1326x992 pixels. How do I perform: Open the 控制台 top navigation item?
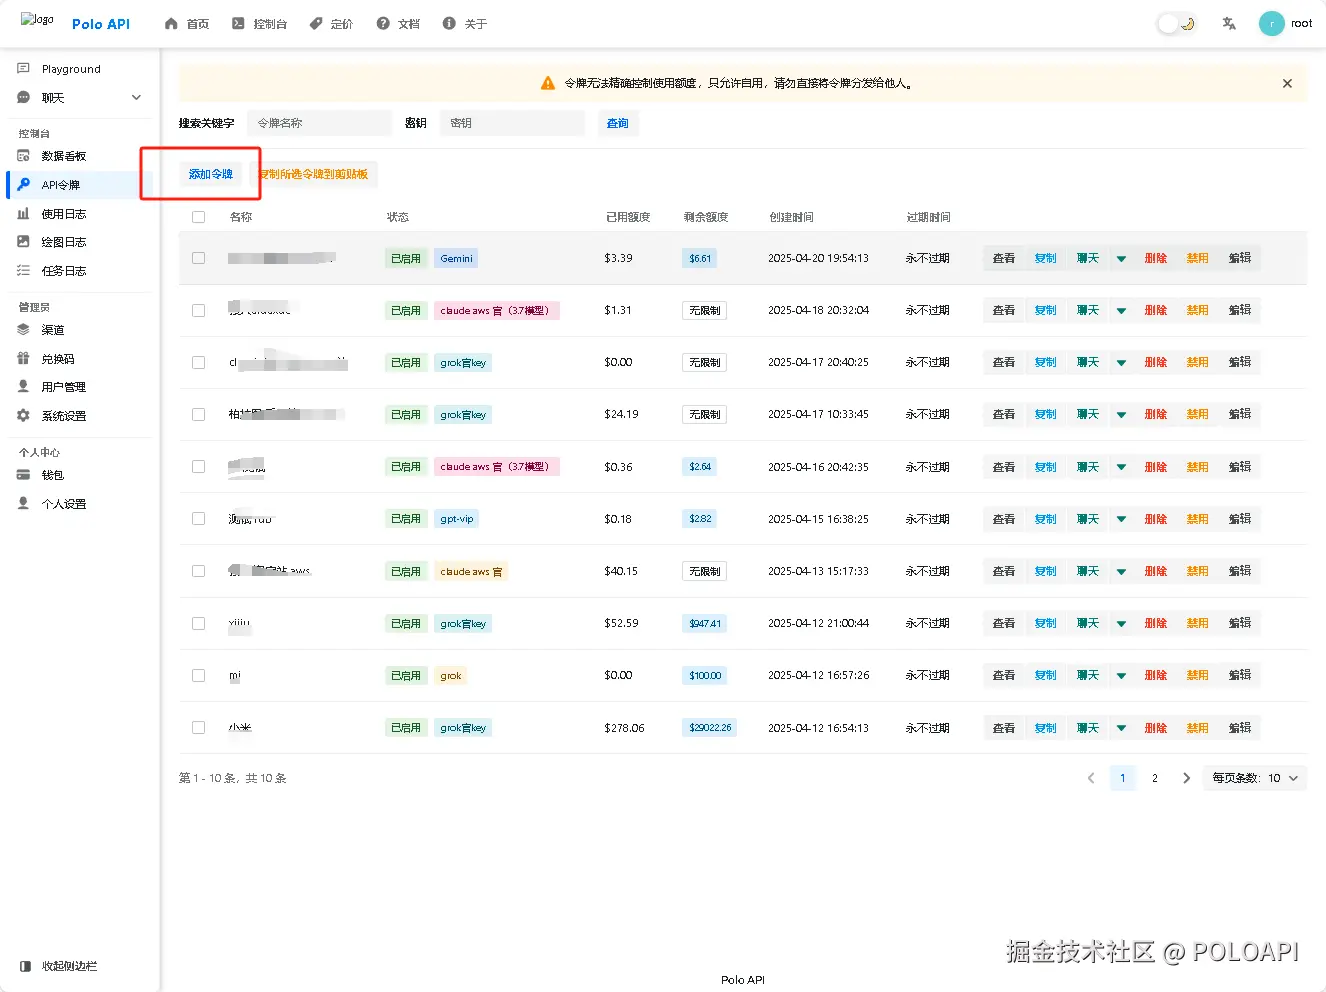(259, 24)
